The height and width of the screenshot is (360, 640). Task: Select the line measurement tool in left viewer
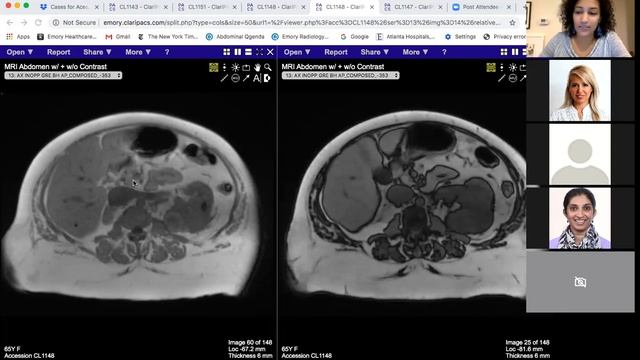(224, 78)
